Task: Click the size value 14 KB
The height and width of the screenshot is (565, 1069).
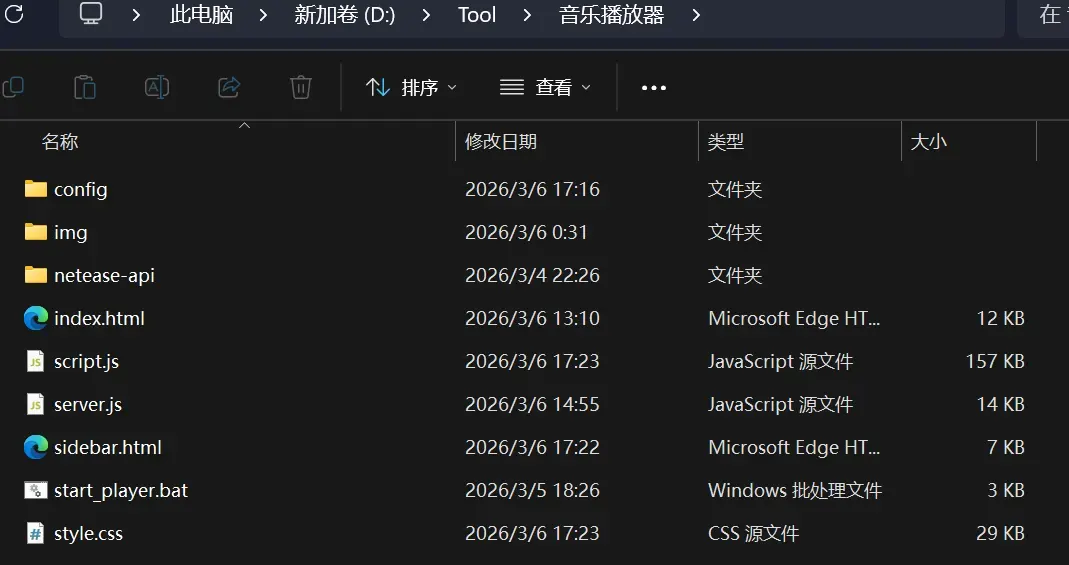Action: click(1001, 404)
